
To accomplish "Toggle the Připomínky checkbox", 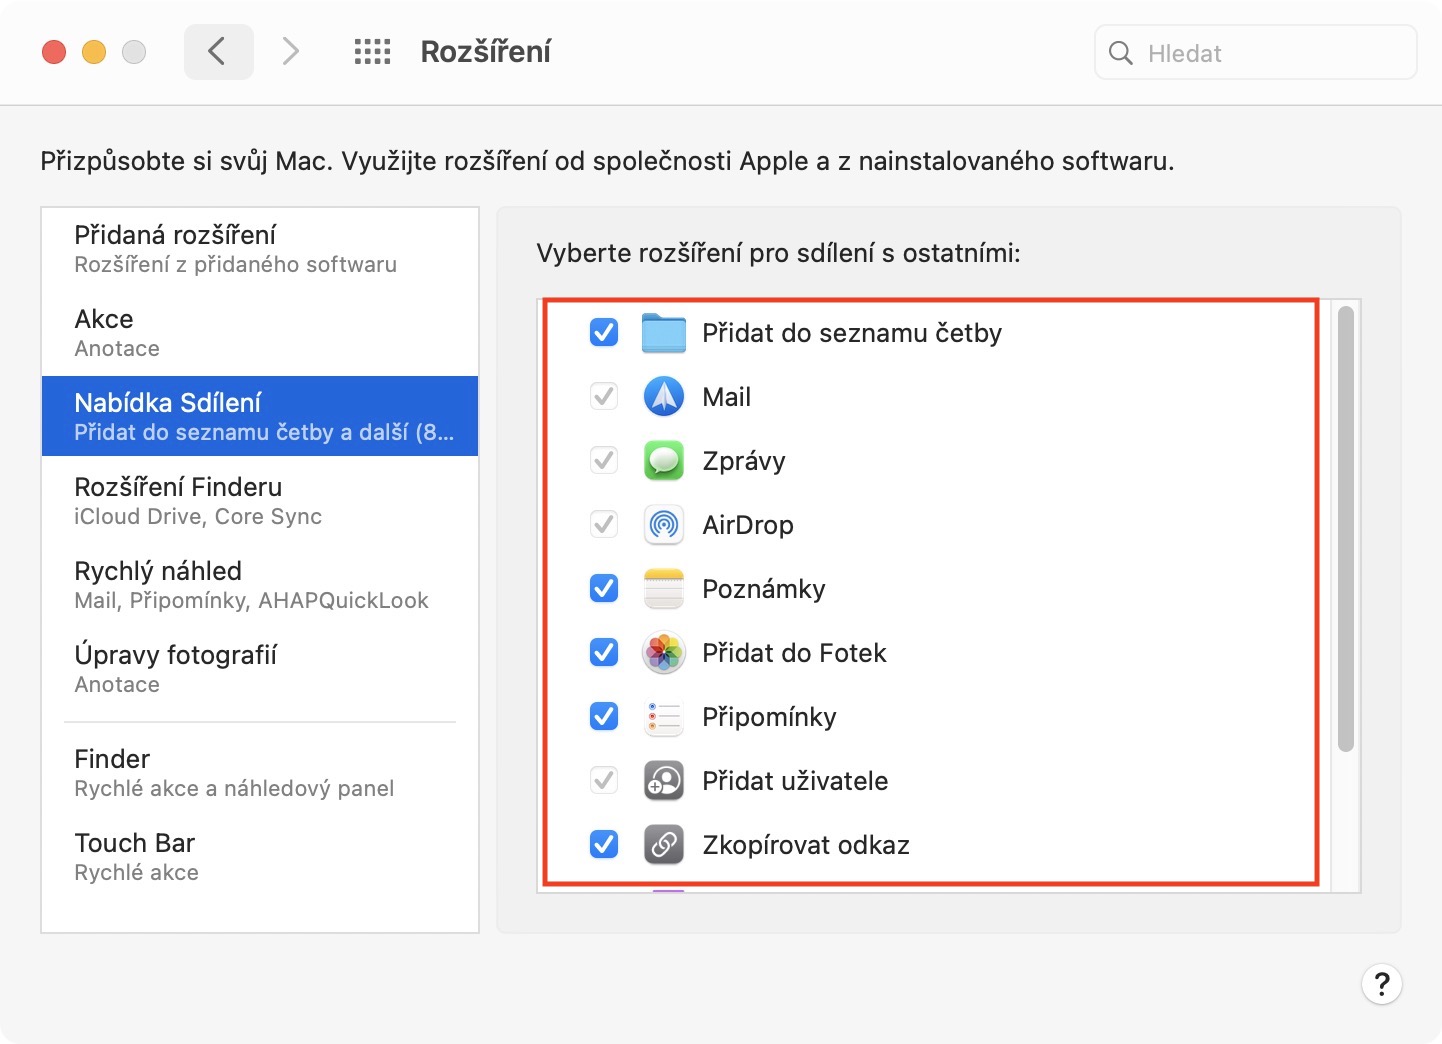I will [x=604, y=716].
